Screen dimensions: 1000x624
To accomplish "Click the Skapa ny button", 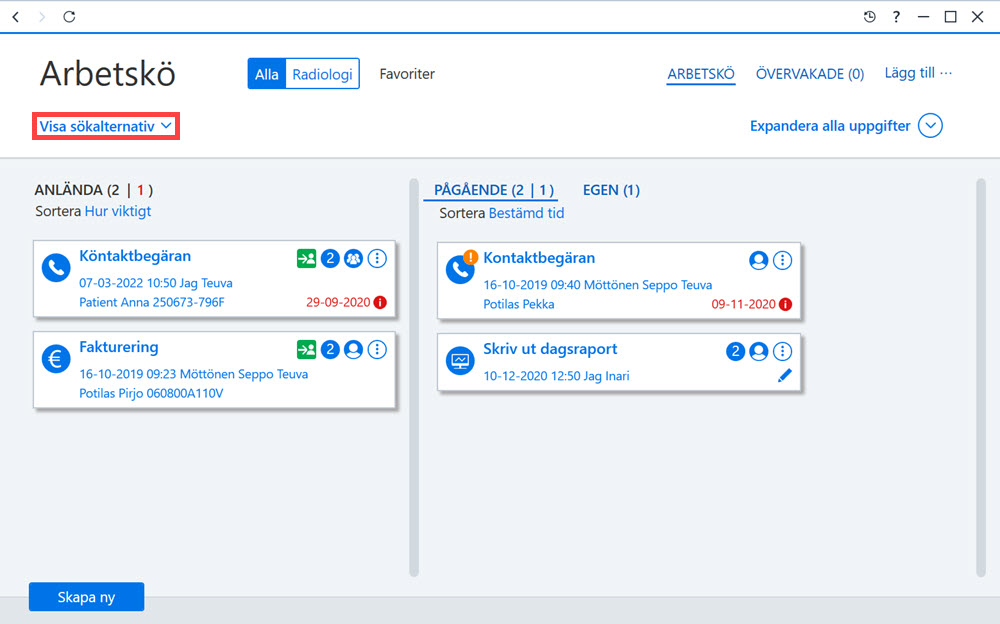I will coord(86,597).
